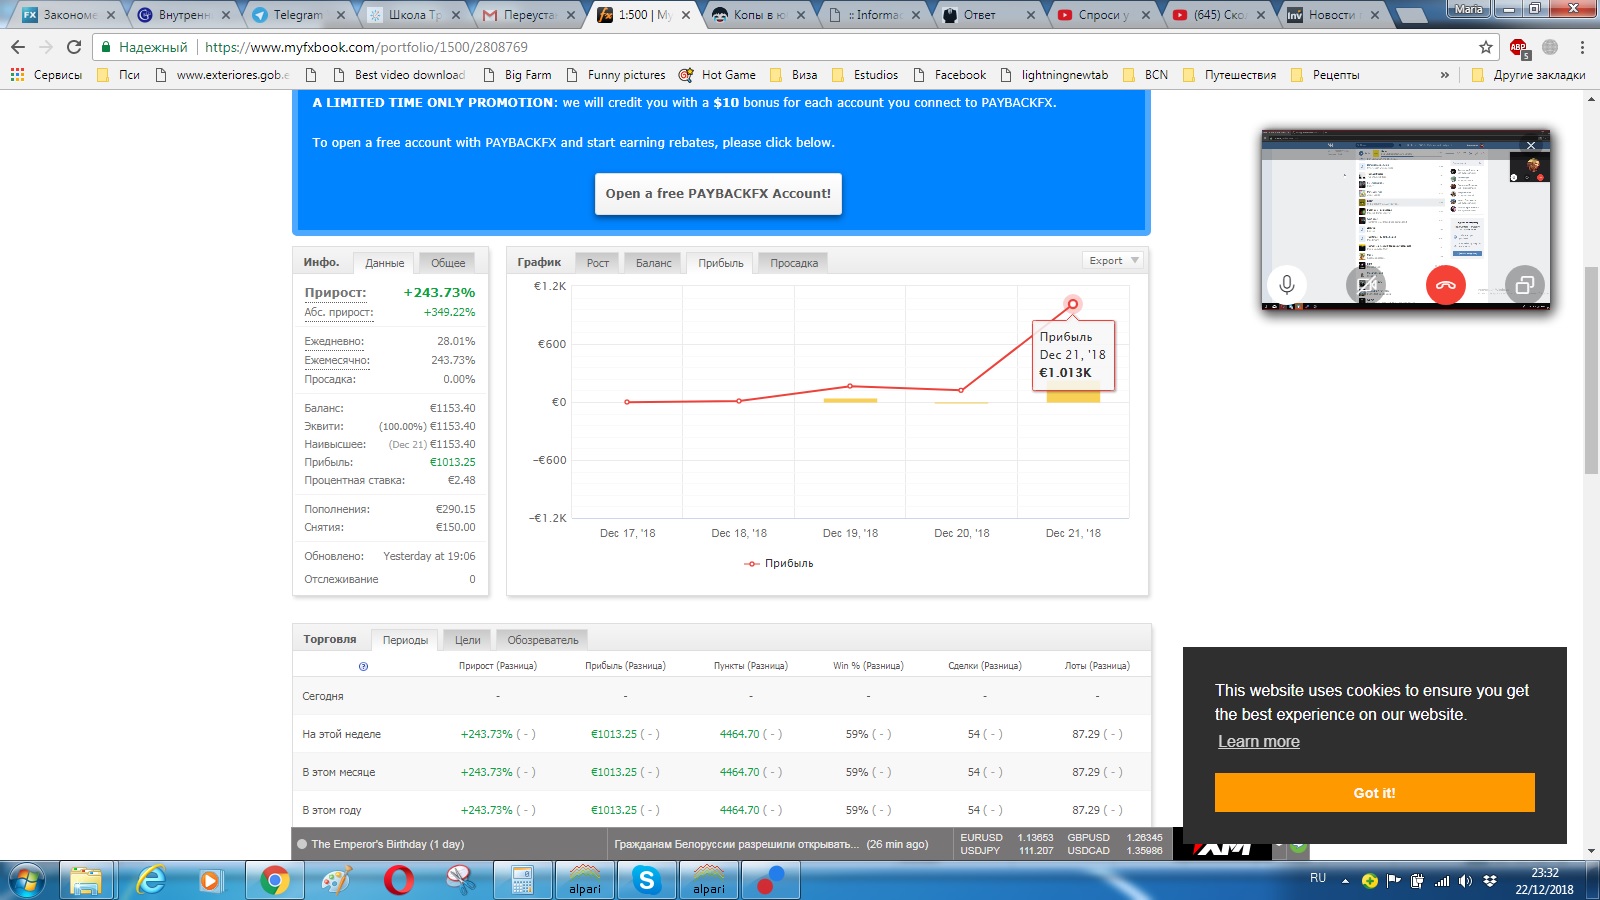Close the Skype call overlay with X
Image resolution: width=1600 pixels, height=900 pixels.
[x=1531, y=145]
